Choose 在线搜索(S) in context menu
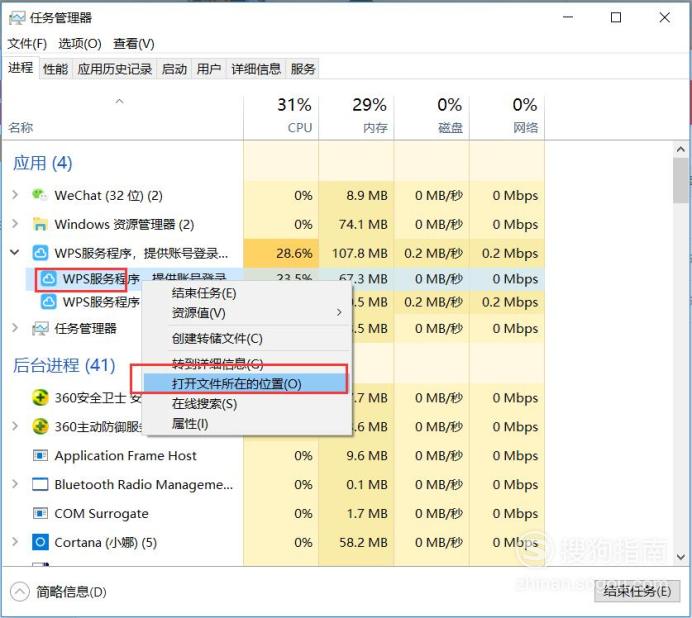The width and height of the screenshot is (692, 618). [x=247, y=404]
